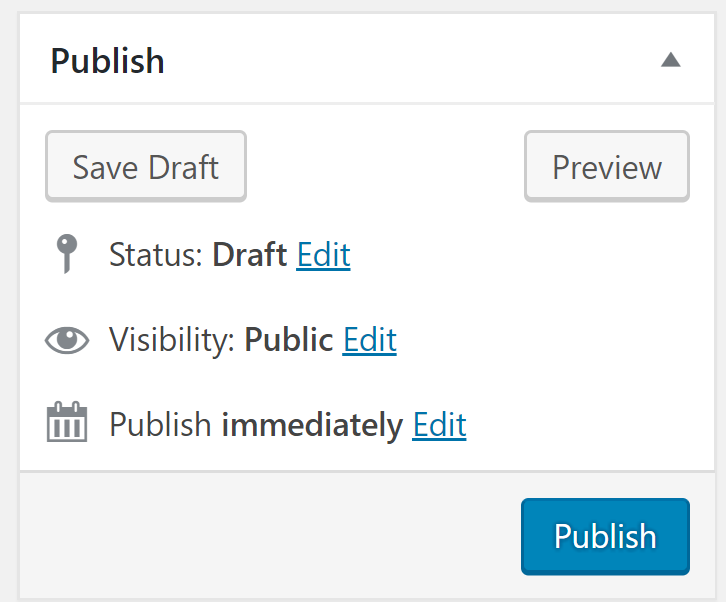
Task: Click the Save Draft button
Action: point(146,166)
